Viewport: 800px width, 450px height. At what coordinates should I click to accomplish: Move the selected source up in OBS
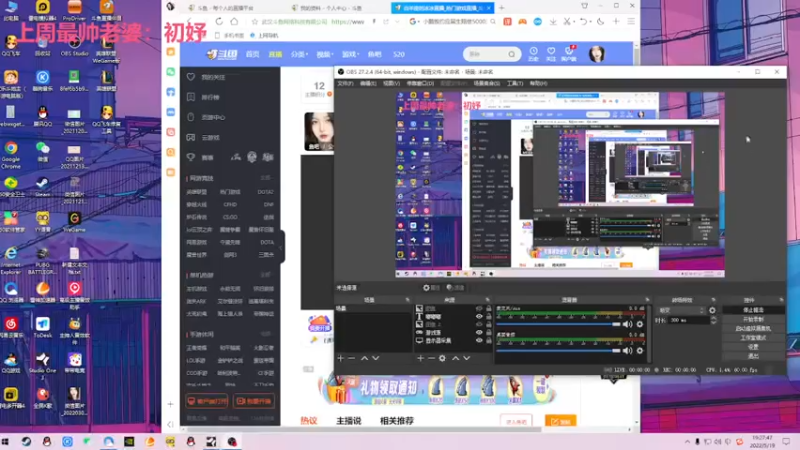pos(455,358)
